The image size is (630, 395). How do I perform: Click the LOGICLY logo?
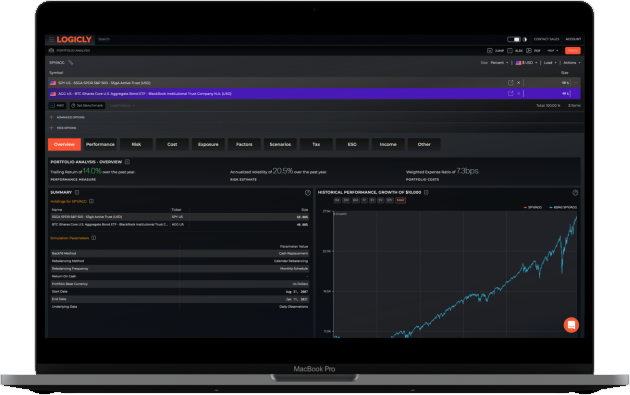74,39
